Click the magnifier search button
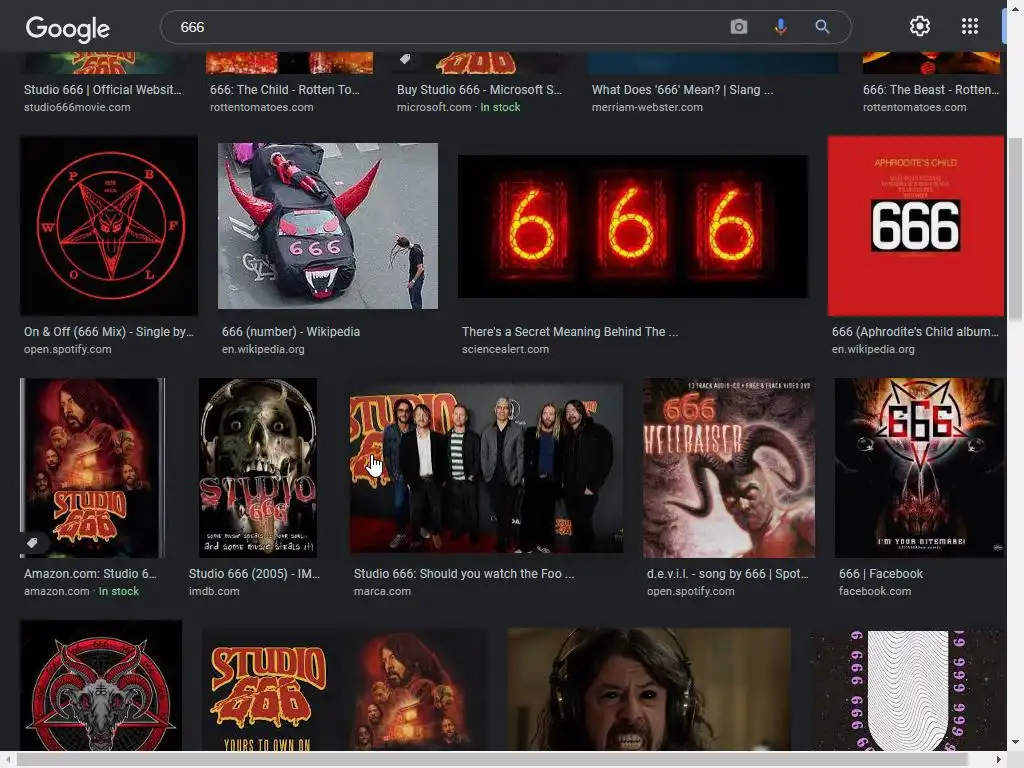The image size is (1024, 768). click(x=822, y=27)
